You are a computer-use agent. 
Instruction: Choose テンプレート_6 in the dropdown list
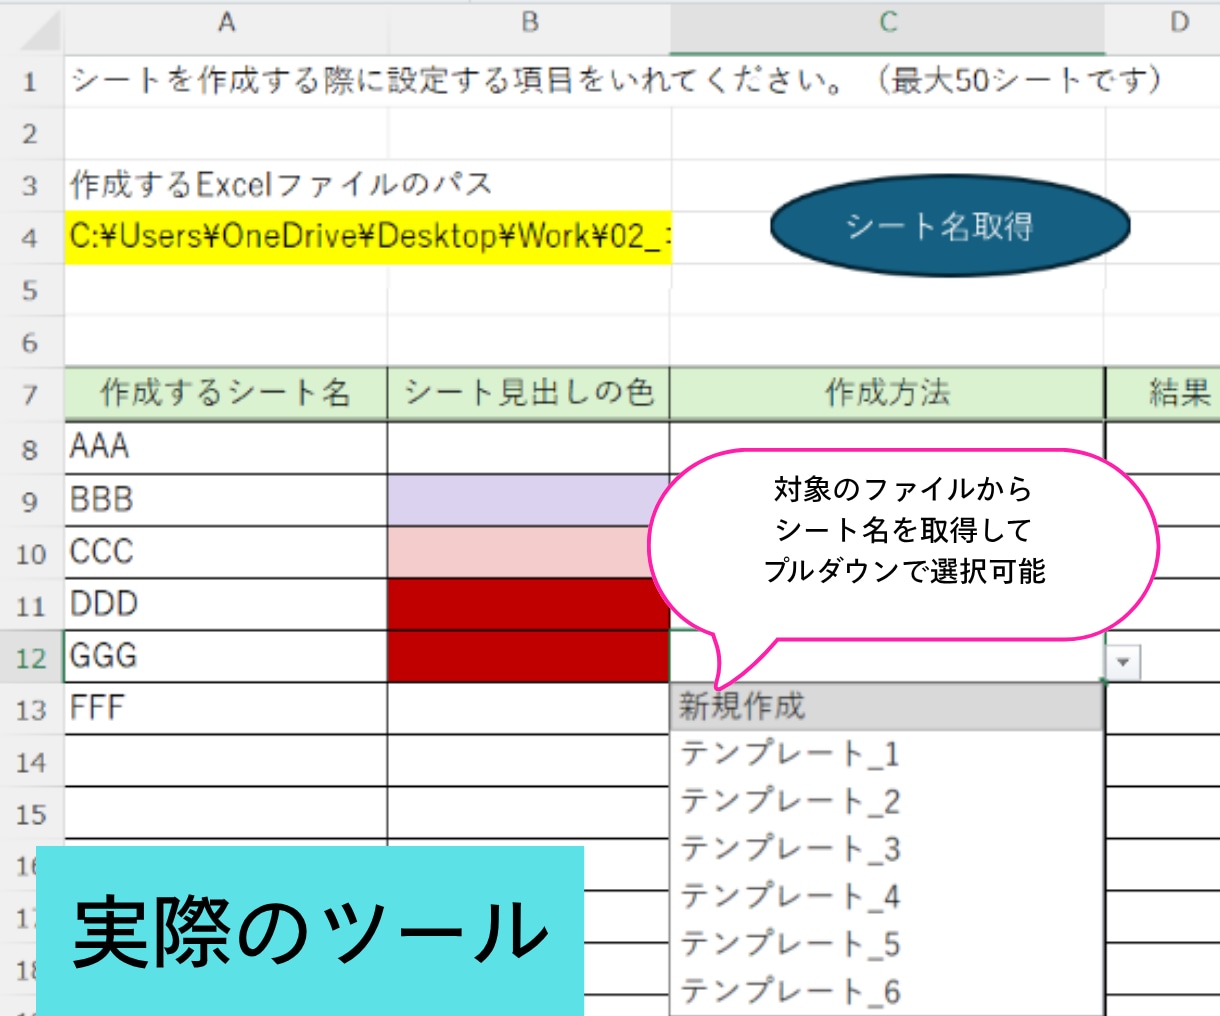pyautogui.click(x=886, y=992)
